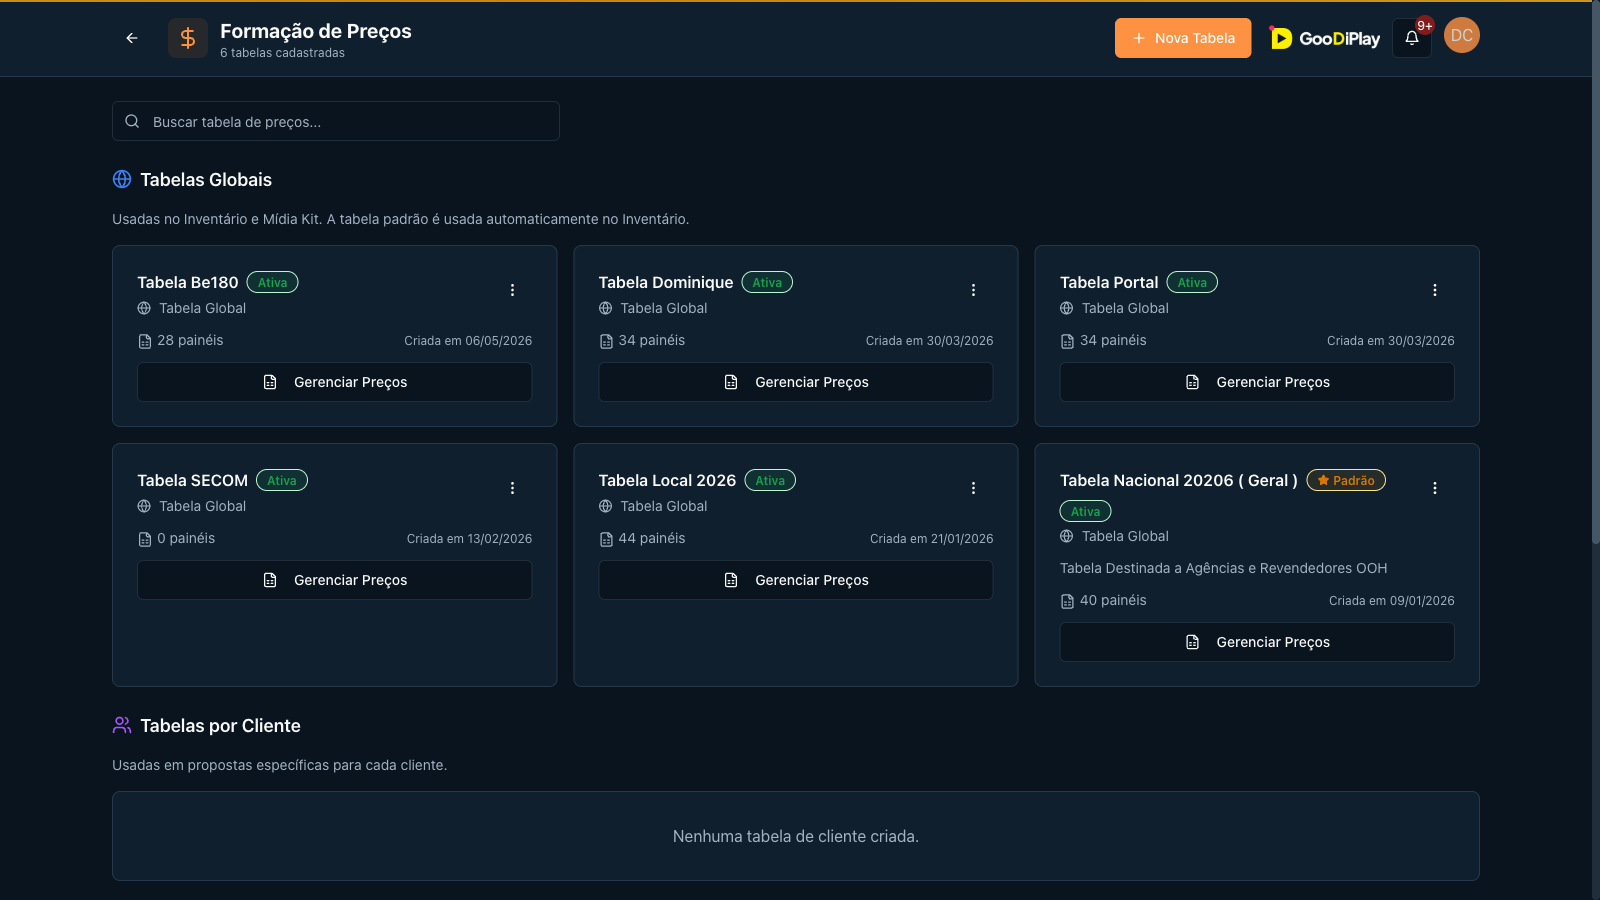Image resolution: width=1600 pixels, height=900 pixels.
Task: Create a table with Nova Tabela
Action: point(1183,38)
